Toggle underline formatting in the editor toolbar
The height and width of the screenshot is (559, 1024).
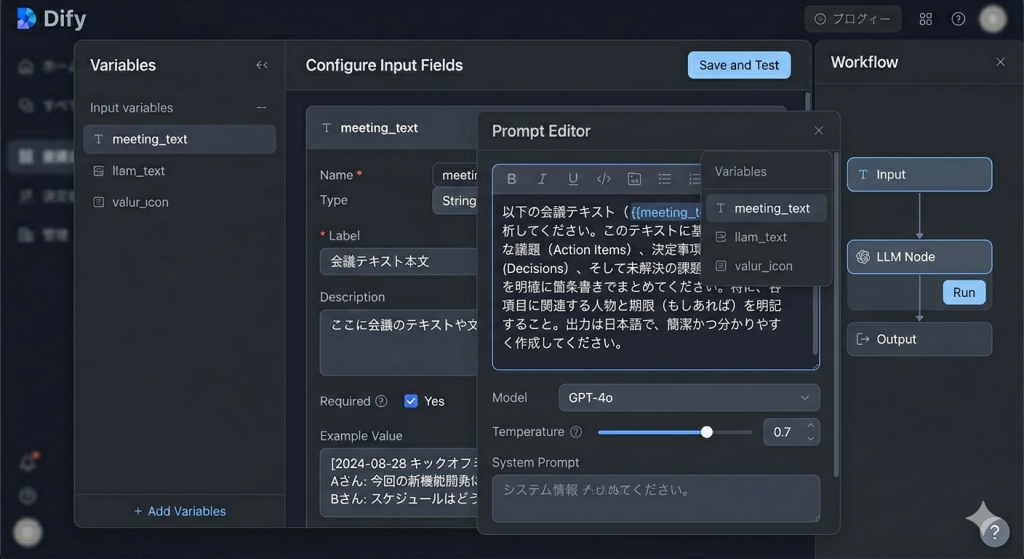point(573,179)
